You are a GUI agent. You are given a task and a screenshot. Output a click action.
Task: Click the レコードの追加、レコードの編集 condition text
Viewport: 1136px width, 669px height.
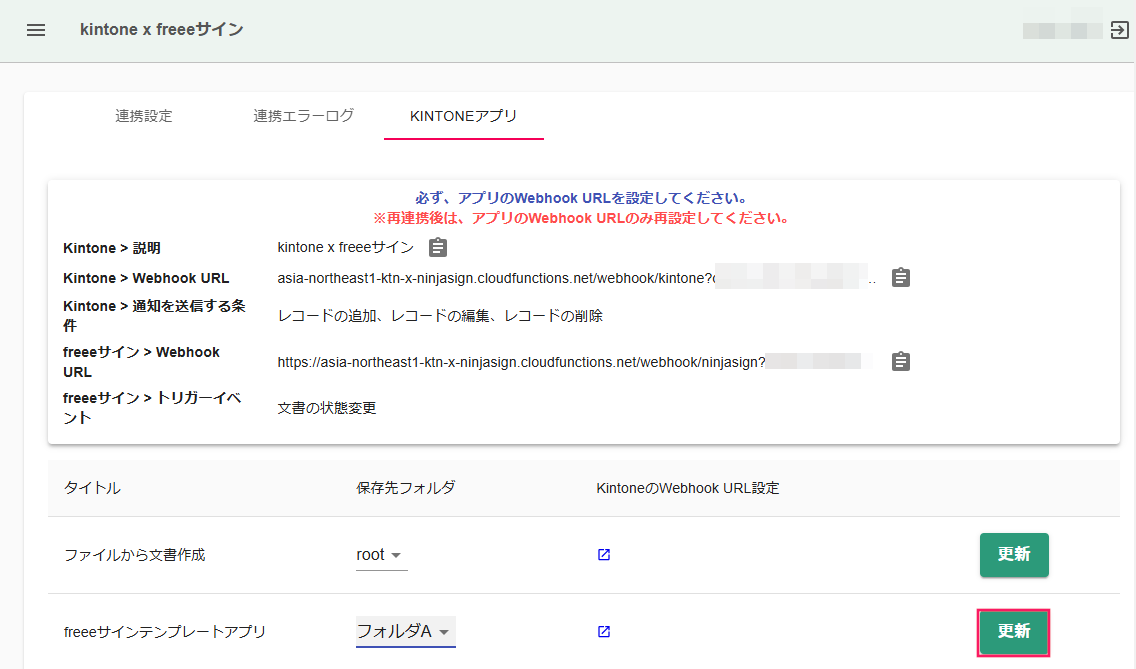(x=440, y=316)
